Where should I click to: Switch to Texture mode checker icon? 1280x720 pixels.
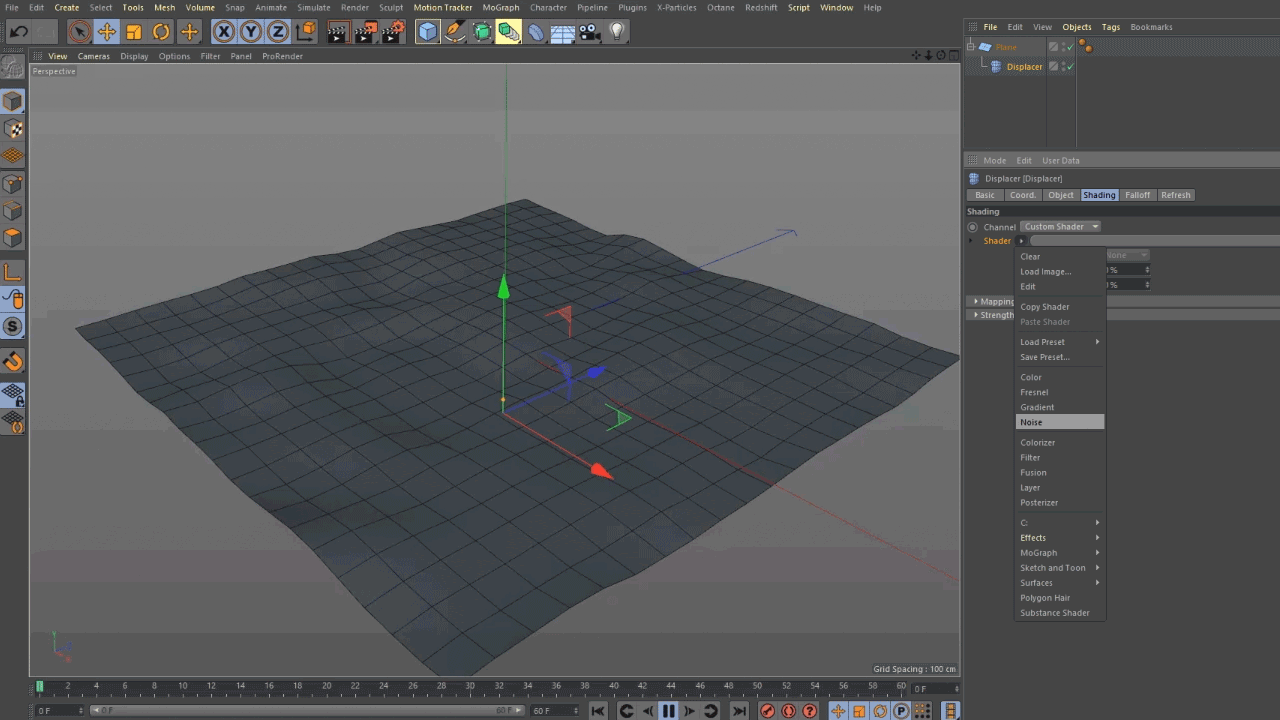tap(13, 129)
